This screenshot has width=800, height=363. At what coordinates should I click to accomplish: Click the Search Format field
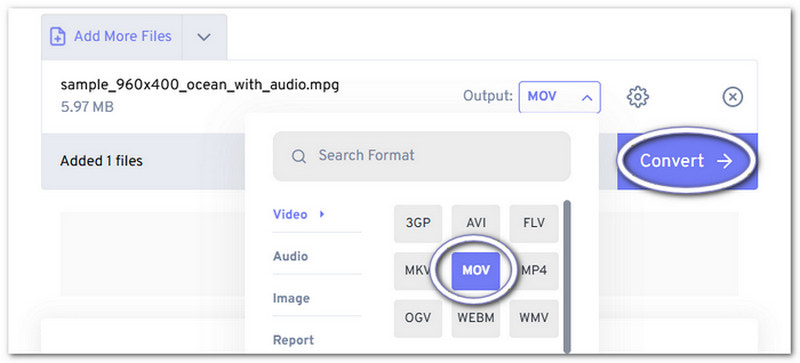click(x=421, y=156)
